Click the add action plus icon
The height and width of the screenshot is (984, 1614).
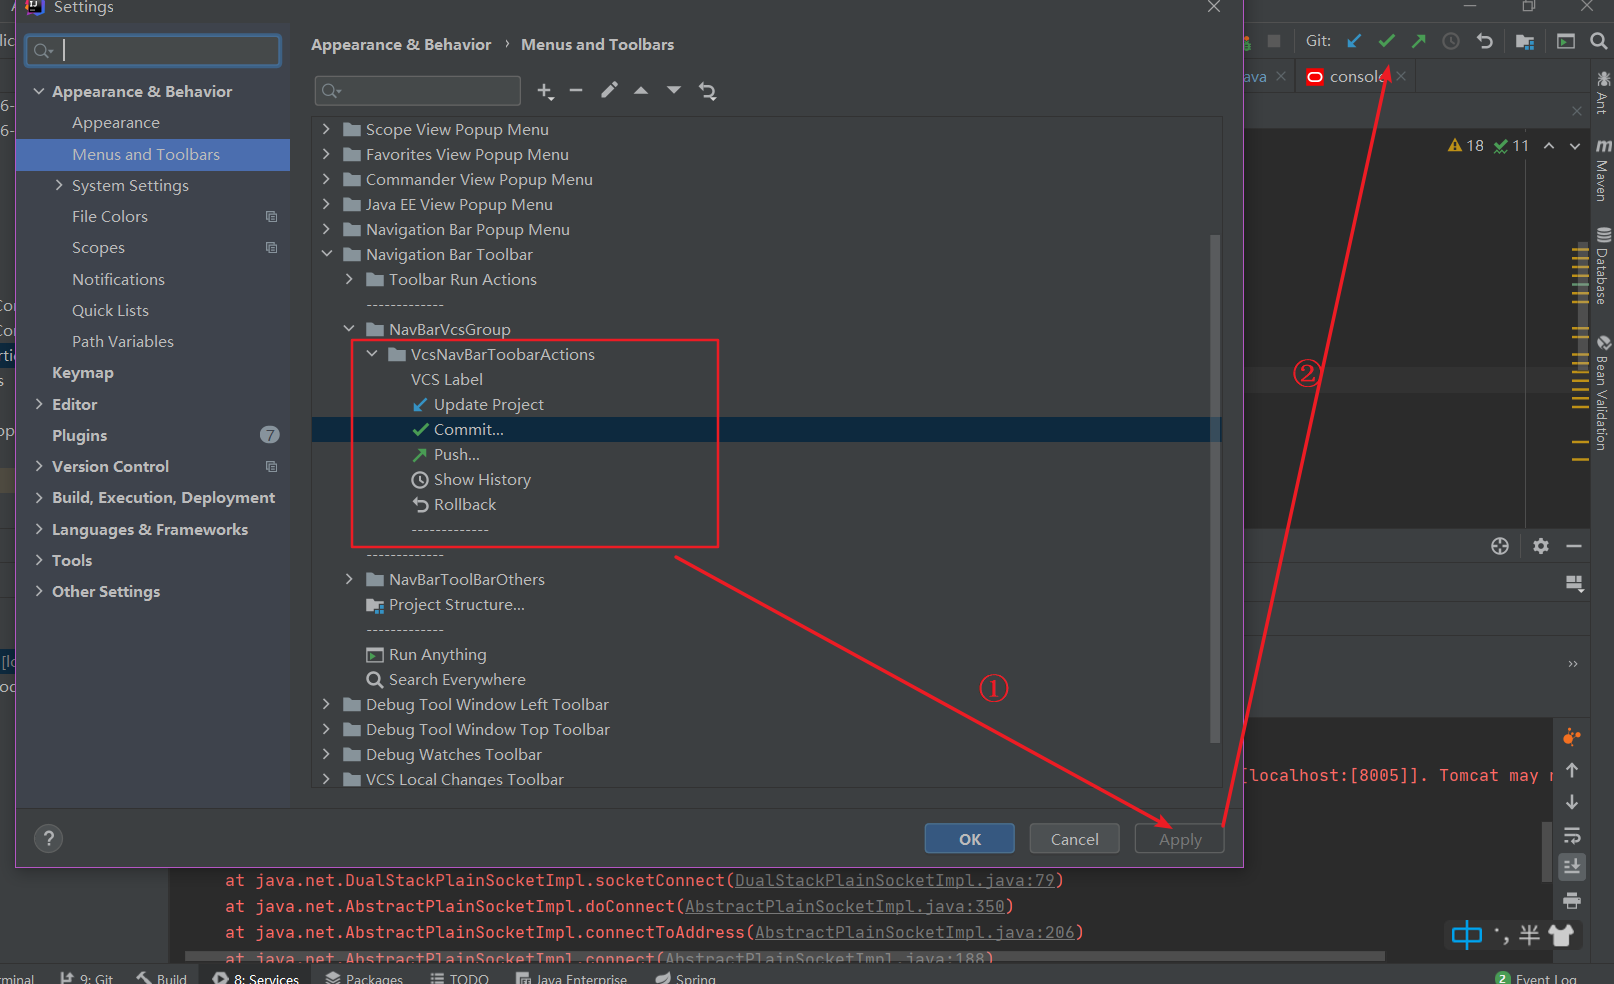pos(545,91)
